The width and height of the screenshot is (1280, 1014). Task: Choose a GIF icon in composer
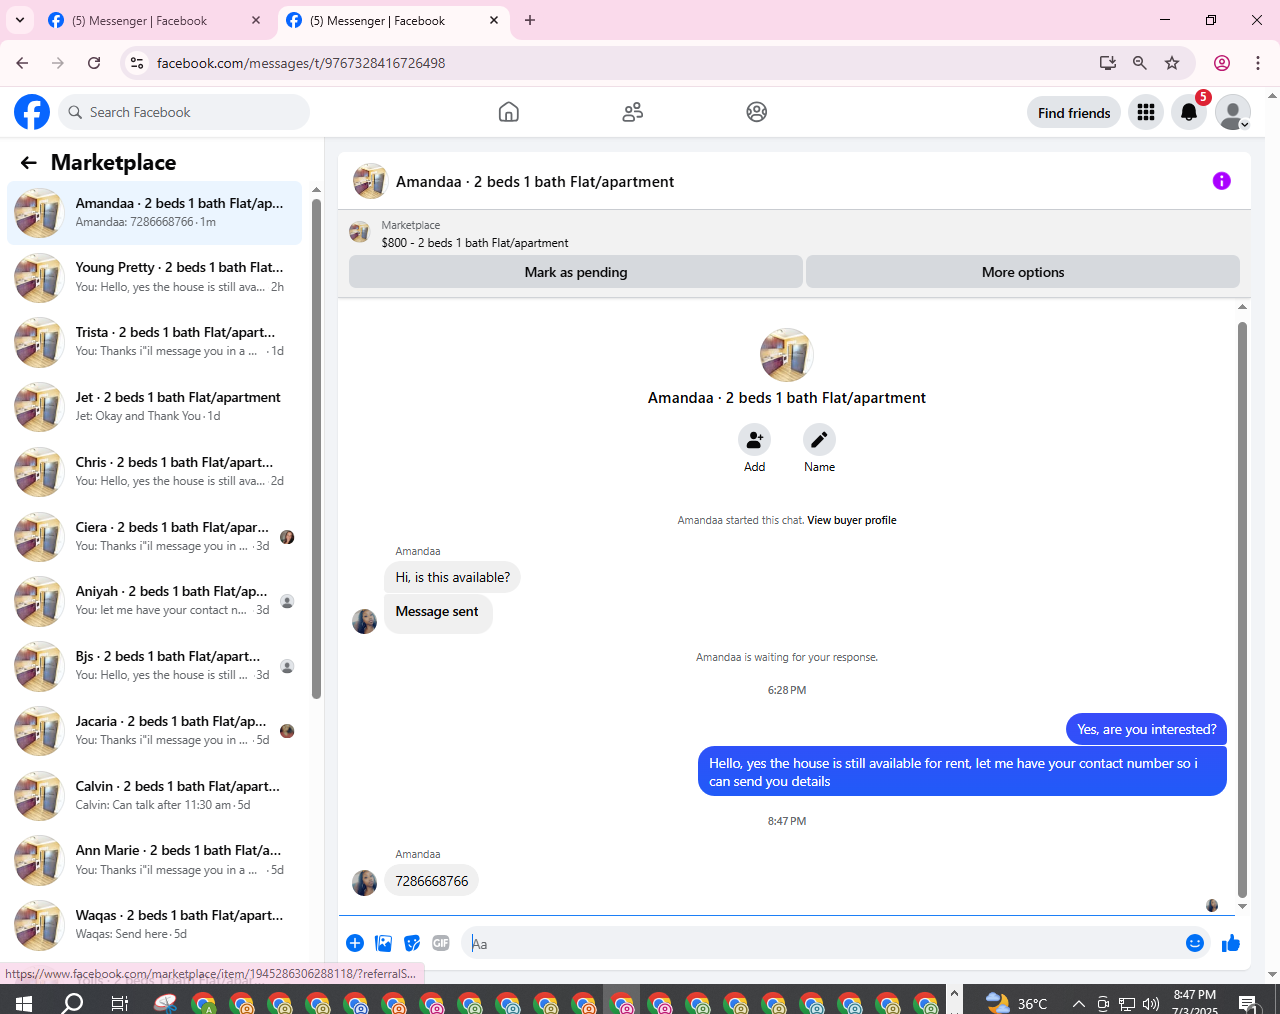[441, 943]
